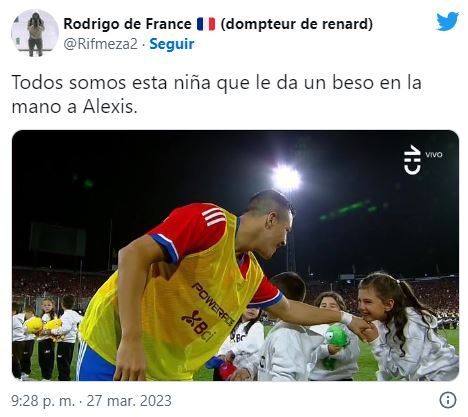Open the tweet info circle icon
The image size is (468, 417).
pyautogui.click(x=448, y=400)
